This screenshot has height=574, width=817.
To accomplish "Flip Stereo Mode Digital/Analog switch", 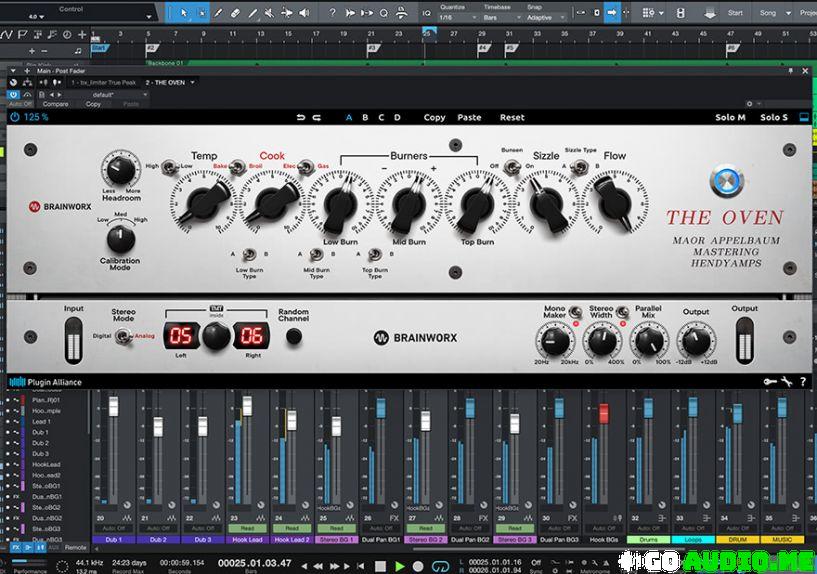I will click(x=123, y=336).
